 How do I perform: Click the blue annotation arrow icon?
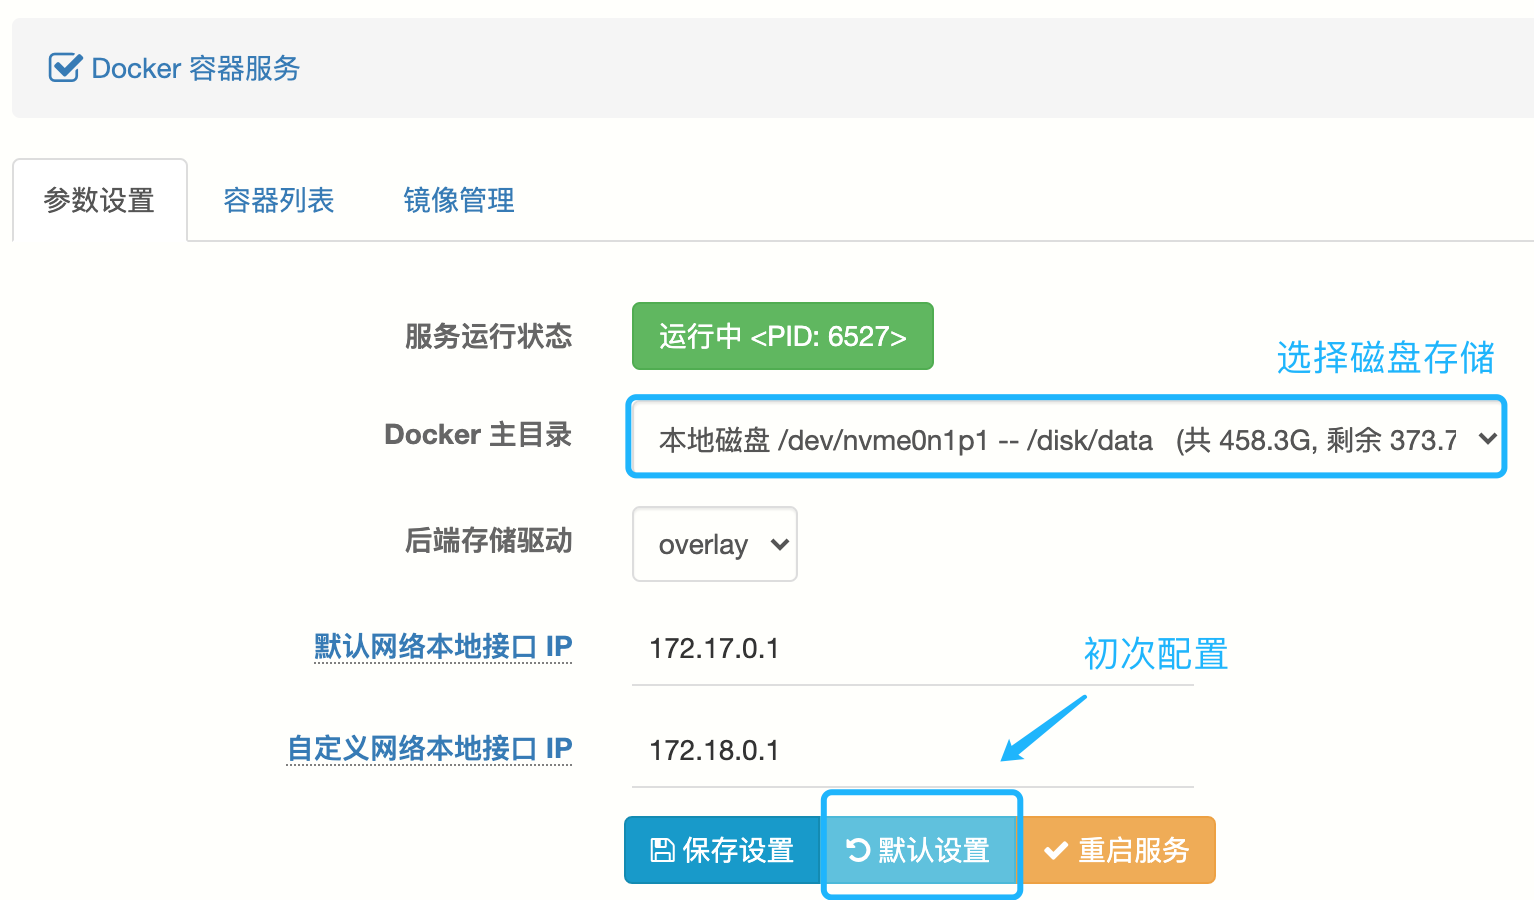1043,729
